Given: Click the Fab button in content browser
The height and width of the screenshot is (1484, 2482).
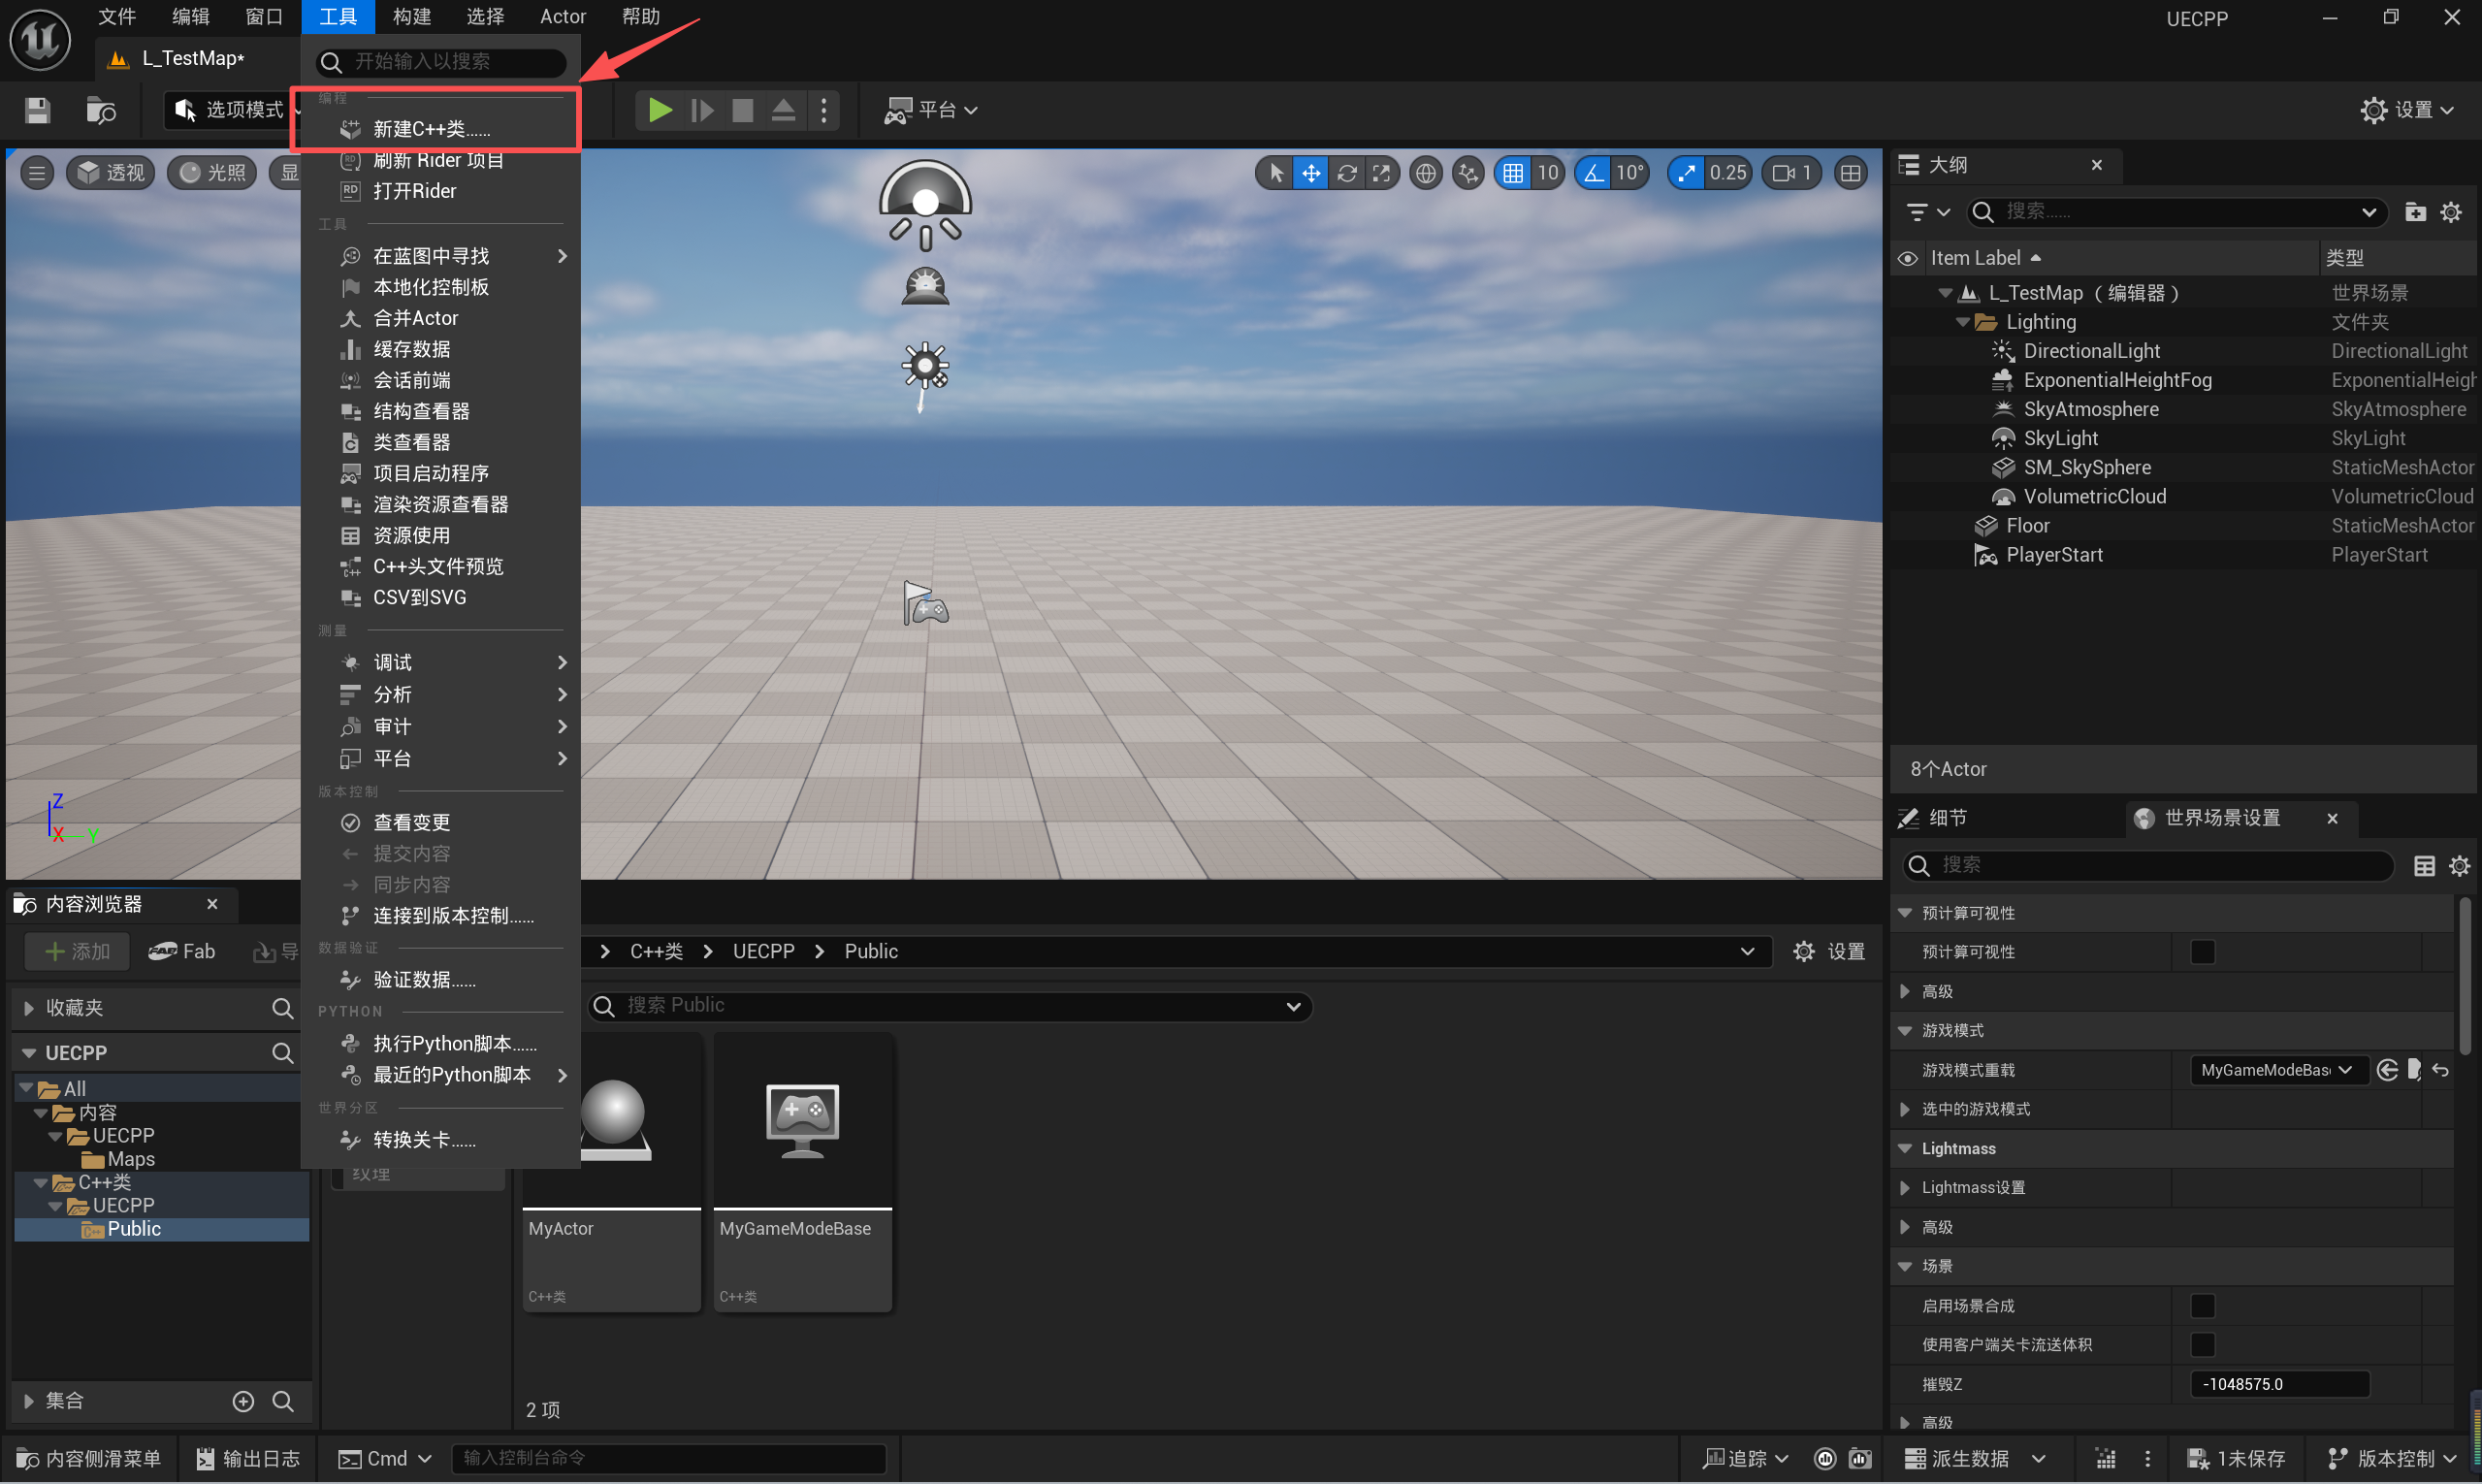Looking at the screenshot, I should click(x=183, y=951).
